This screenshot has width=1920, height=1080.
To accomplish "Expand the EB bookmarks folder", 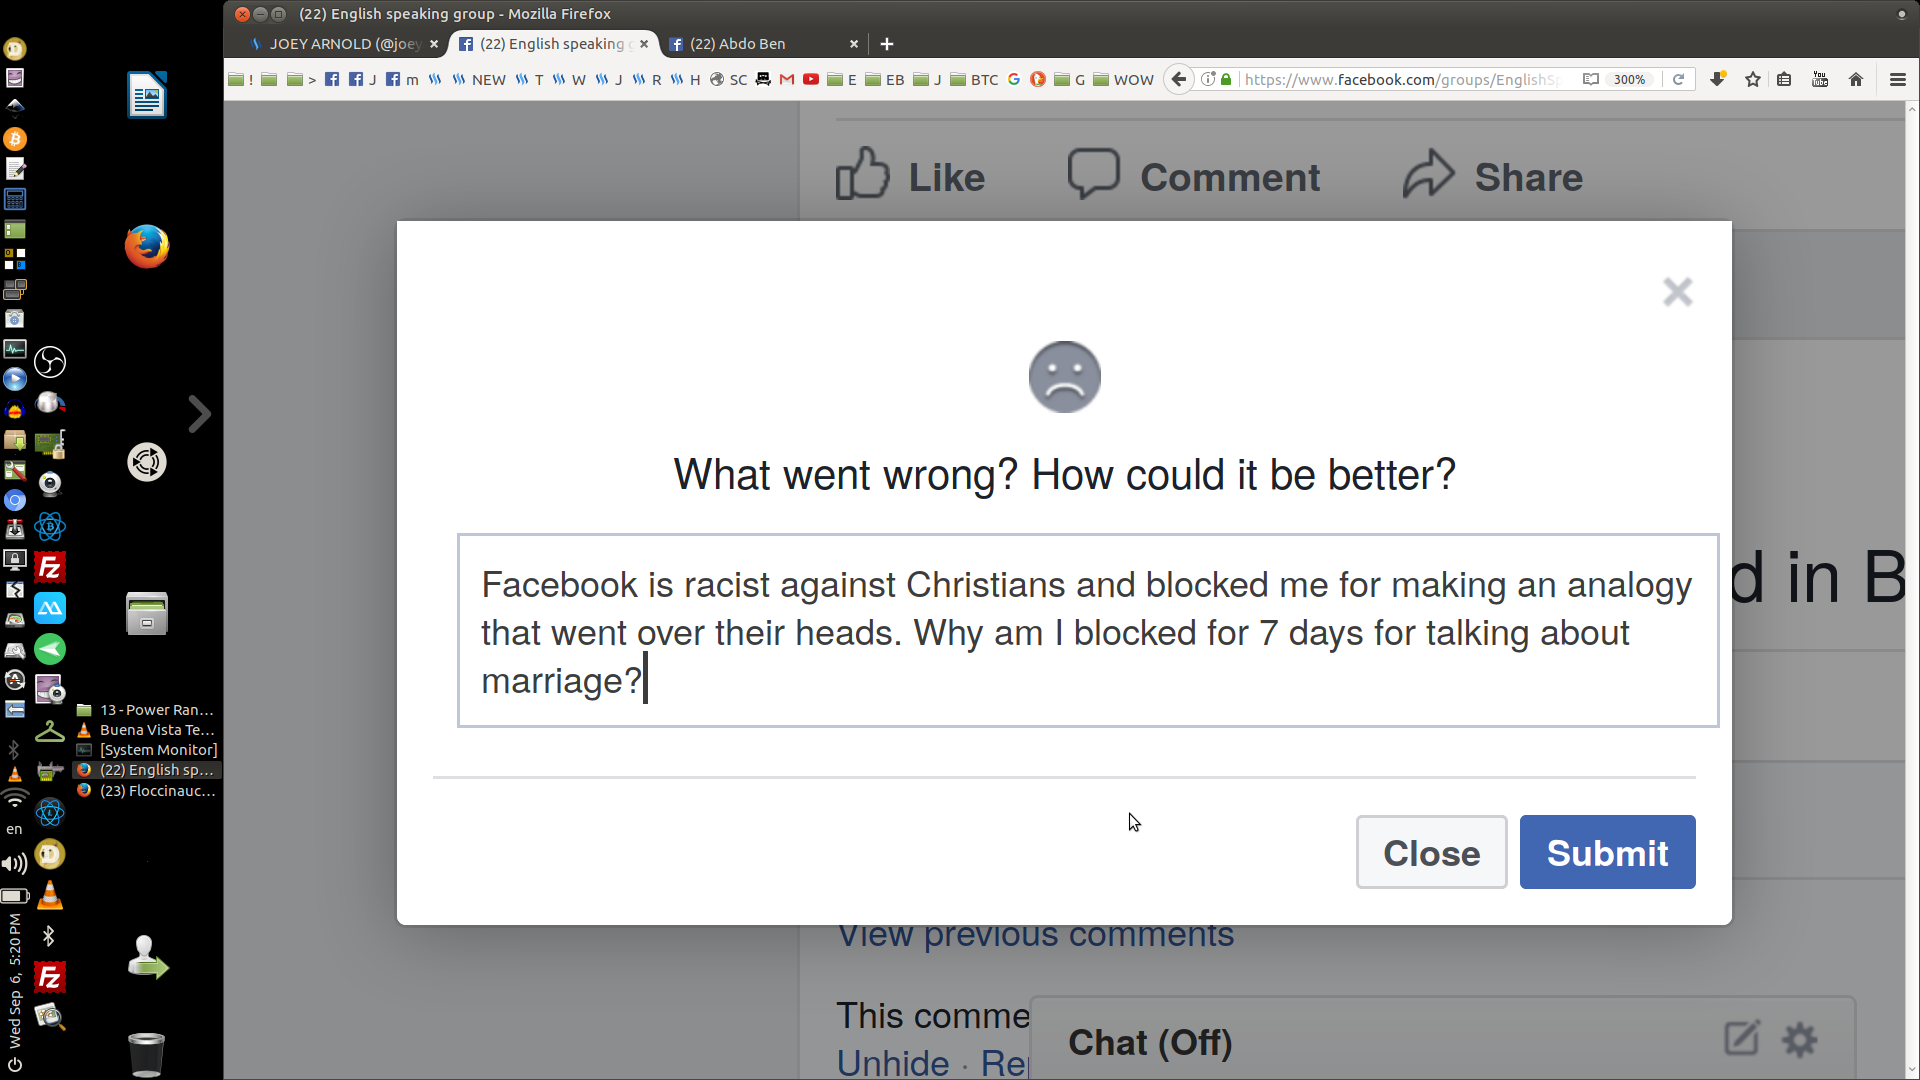I will 884,79.
